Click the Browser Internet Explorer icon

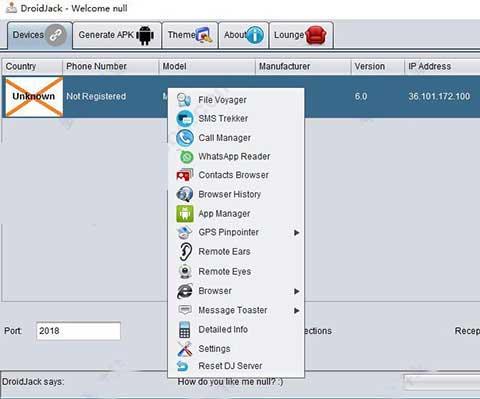pyautogui.click(x=184, y=291)
